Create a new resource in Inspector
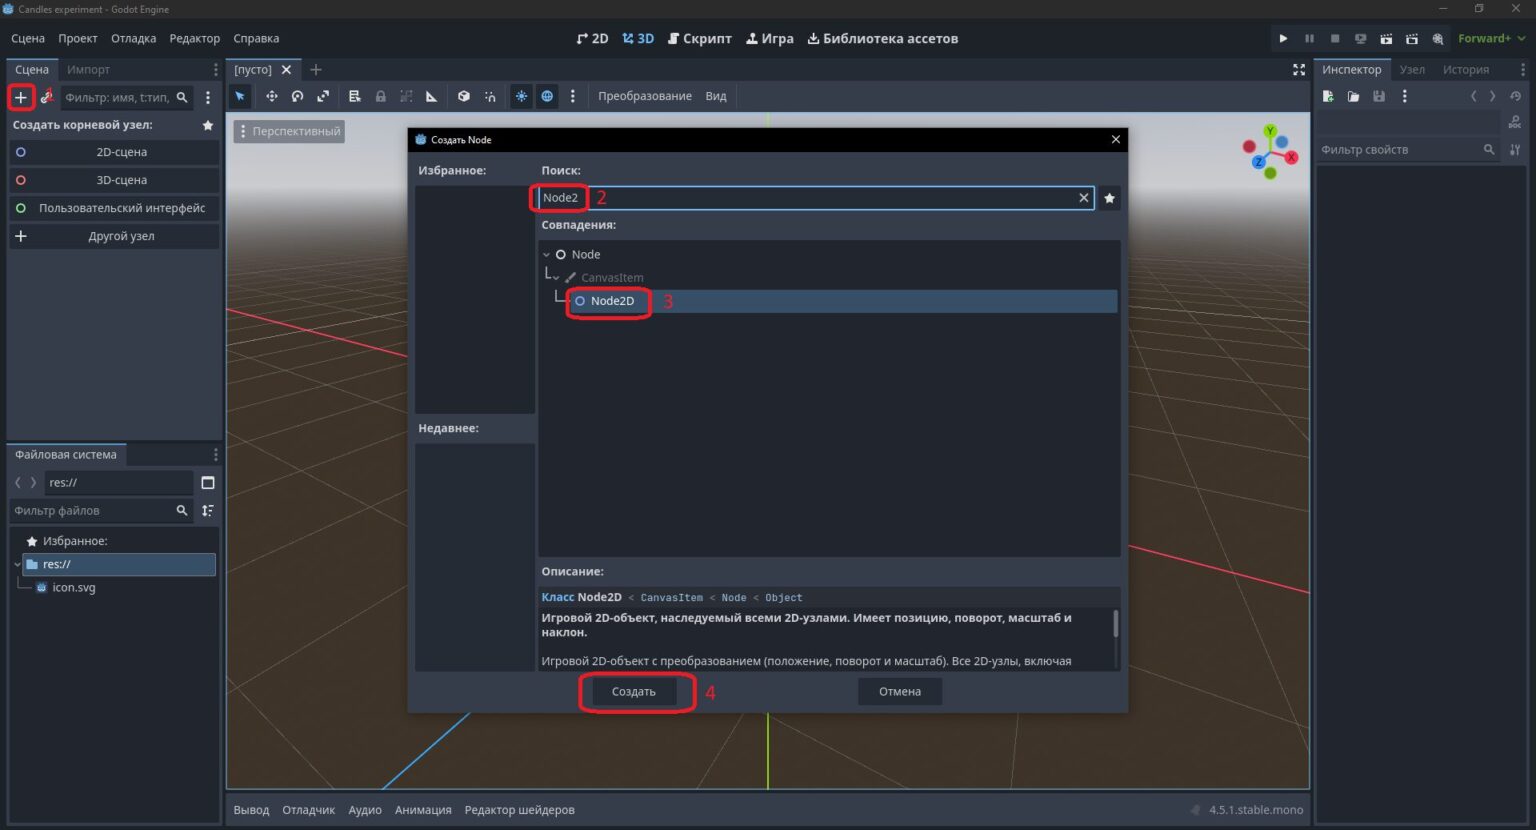Screen dimensions: 1536x830 [x=1328, y=96]
